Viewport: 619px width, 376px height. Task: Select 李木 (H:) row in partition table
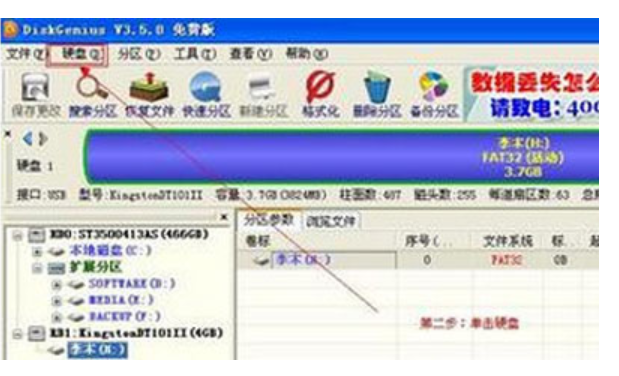418,260
